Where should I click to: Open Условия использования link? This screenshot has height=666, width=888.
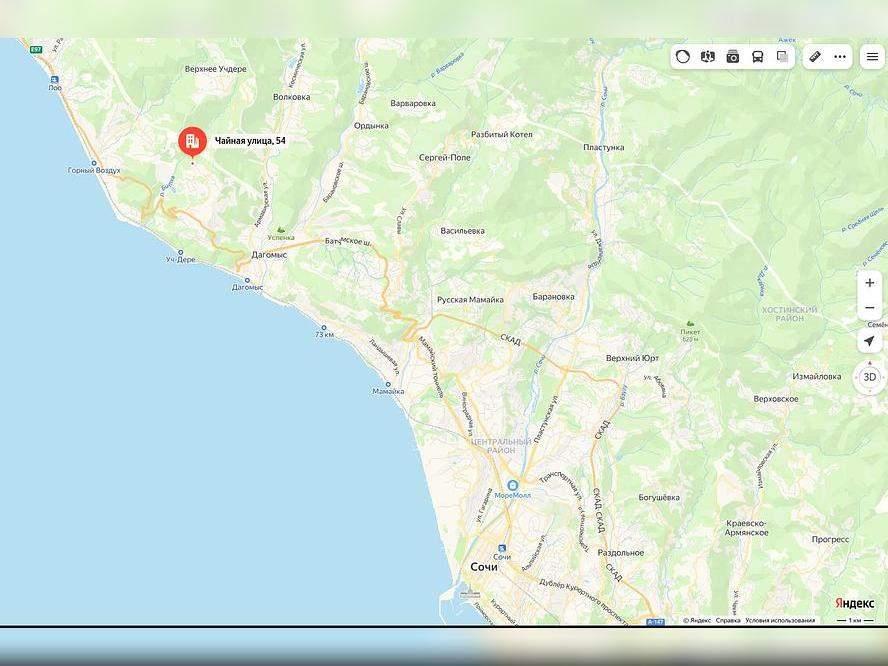pyautogui.click(x=780, y=620)
